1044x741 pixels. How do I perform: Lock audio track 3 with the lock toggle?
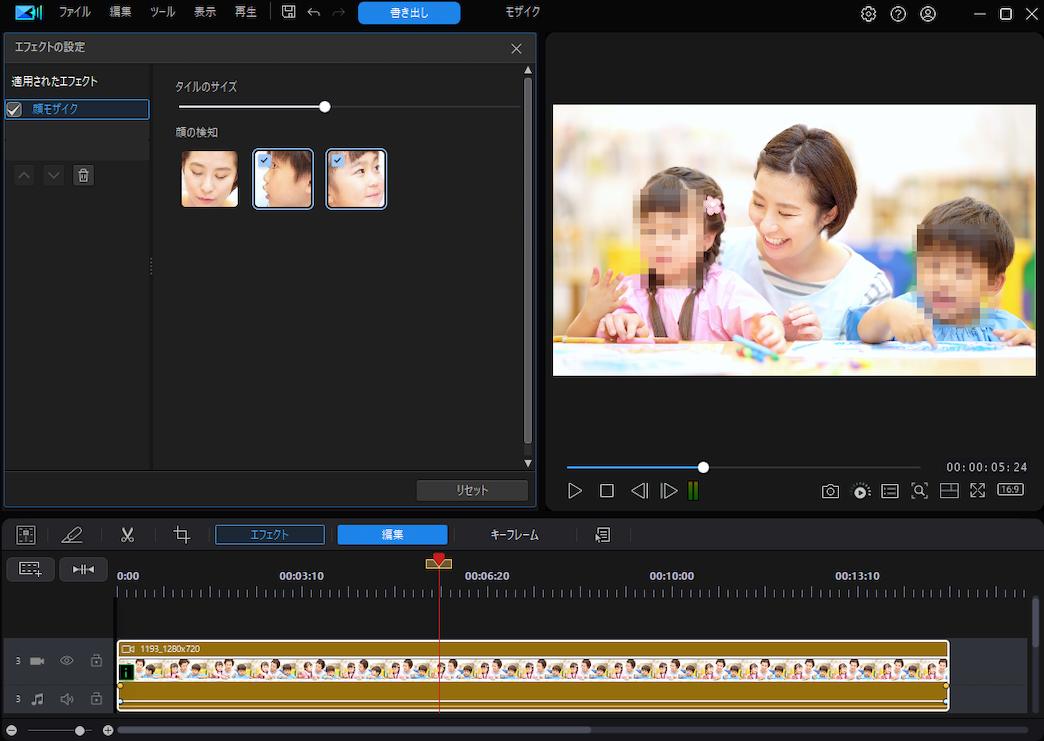click(96, 699)
